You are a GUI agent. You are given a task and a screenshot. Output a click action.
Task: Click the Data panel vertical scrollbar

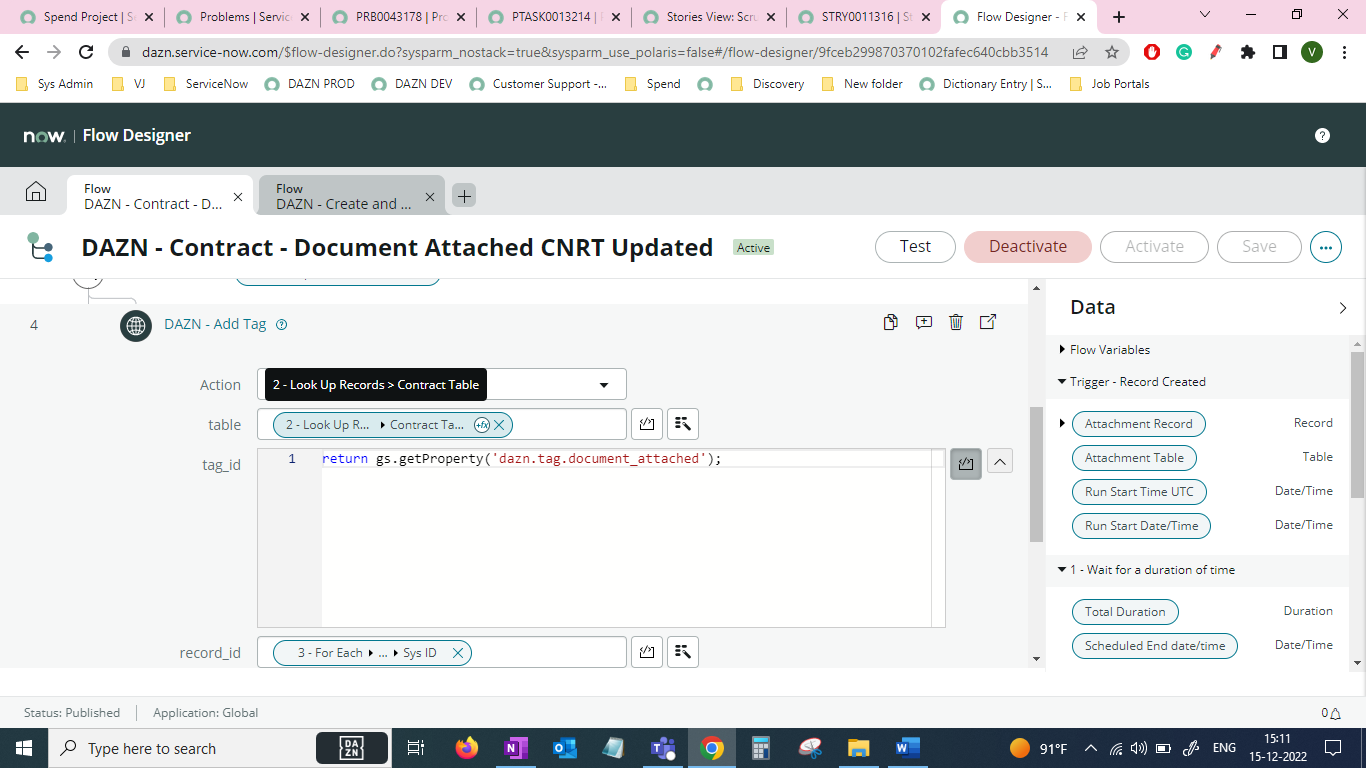1357,425
